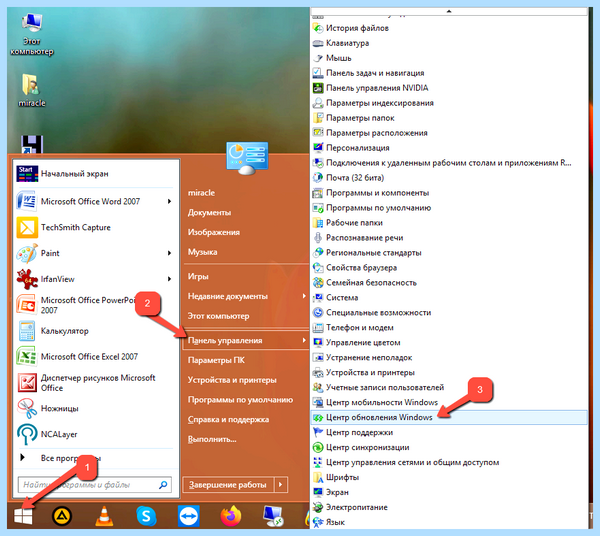Expand the IrfanView jump list arrow
Screen dimensions: 600x536
[x=170, y=279]
